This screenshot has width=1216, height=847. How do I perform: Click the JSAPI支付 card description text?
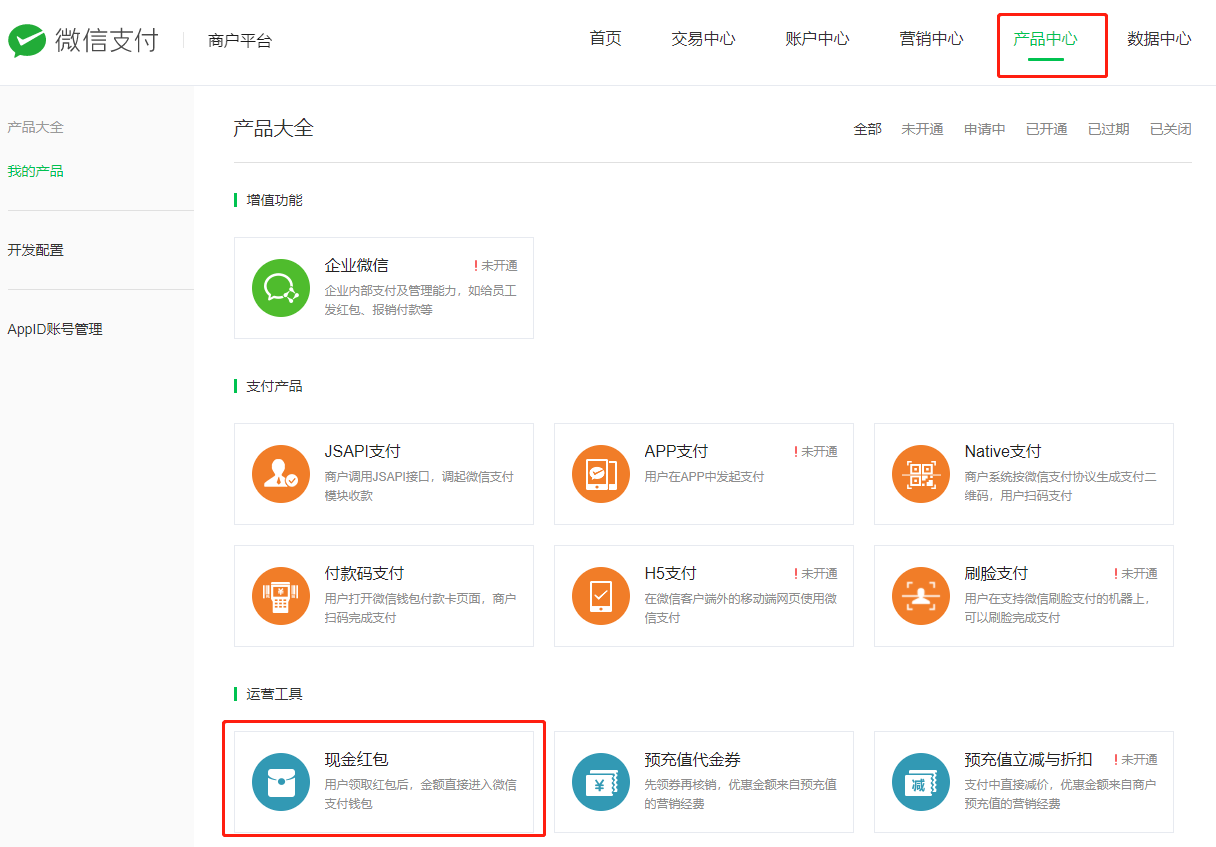coord(419,486)
